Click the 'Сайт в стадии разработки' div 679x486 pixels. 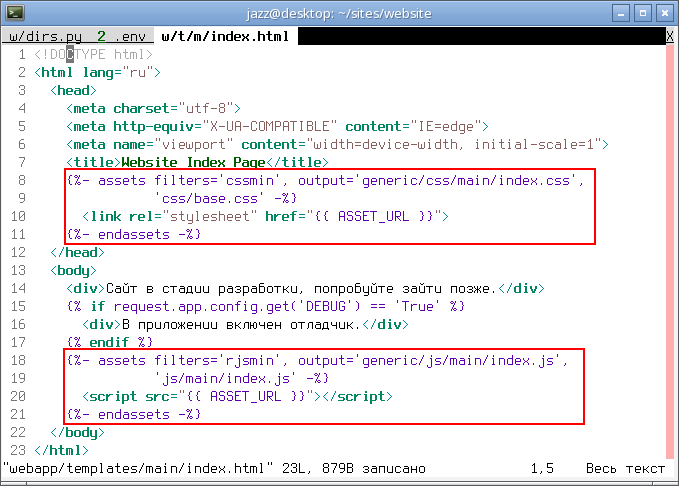305,288
